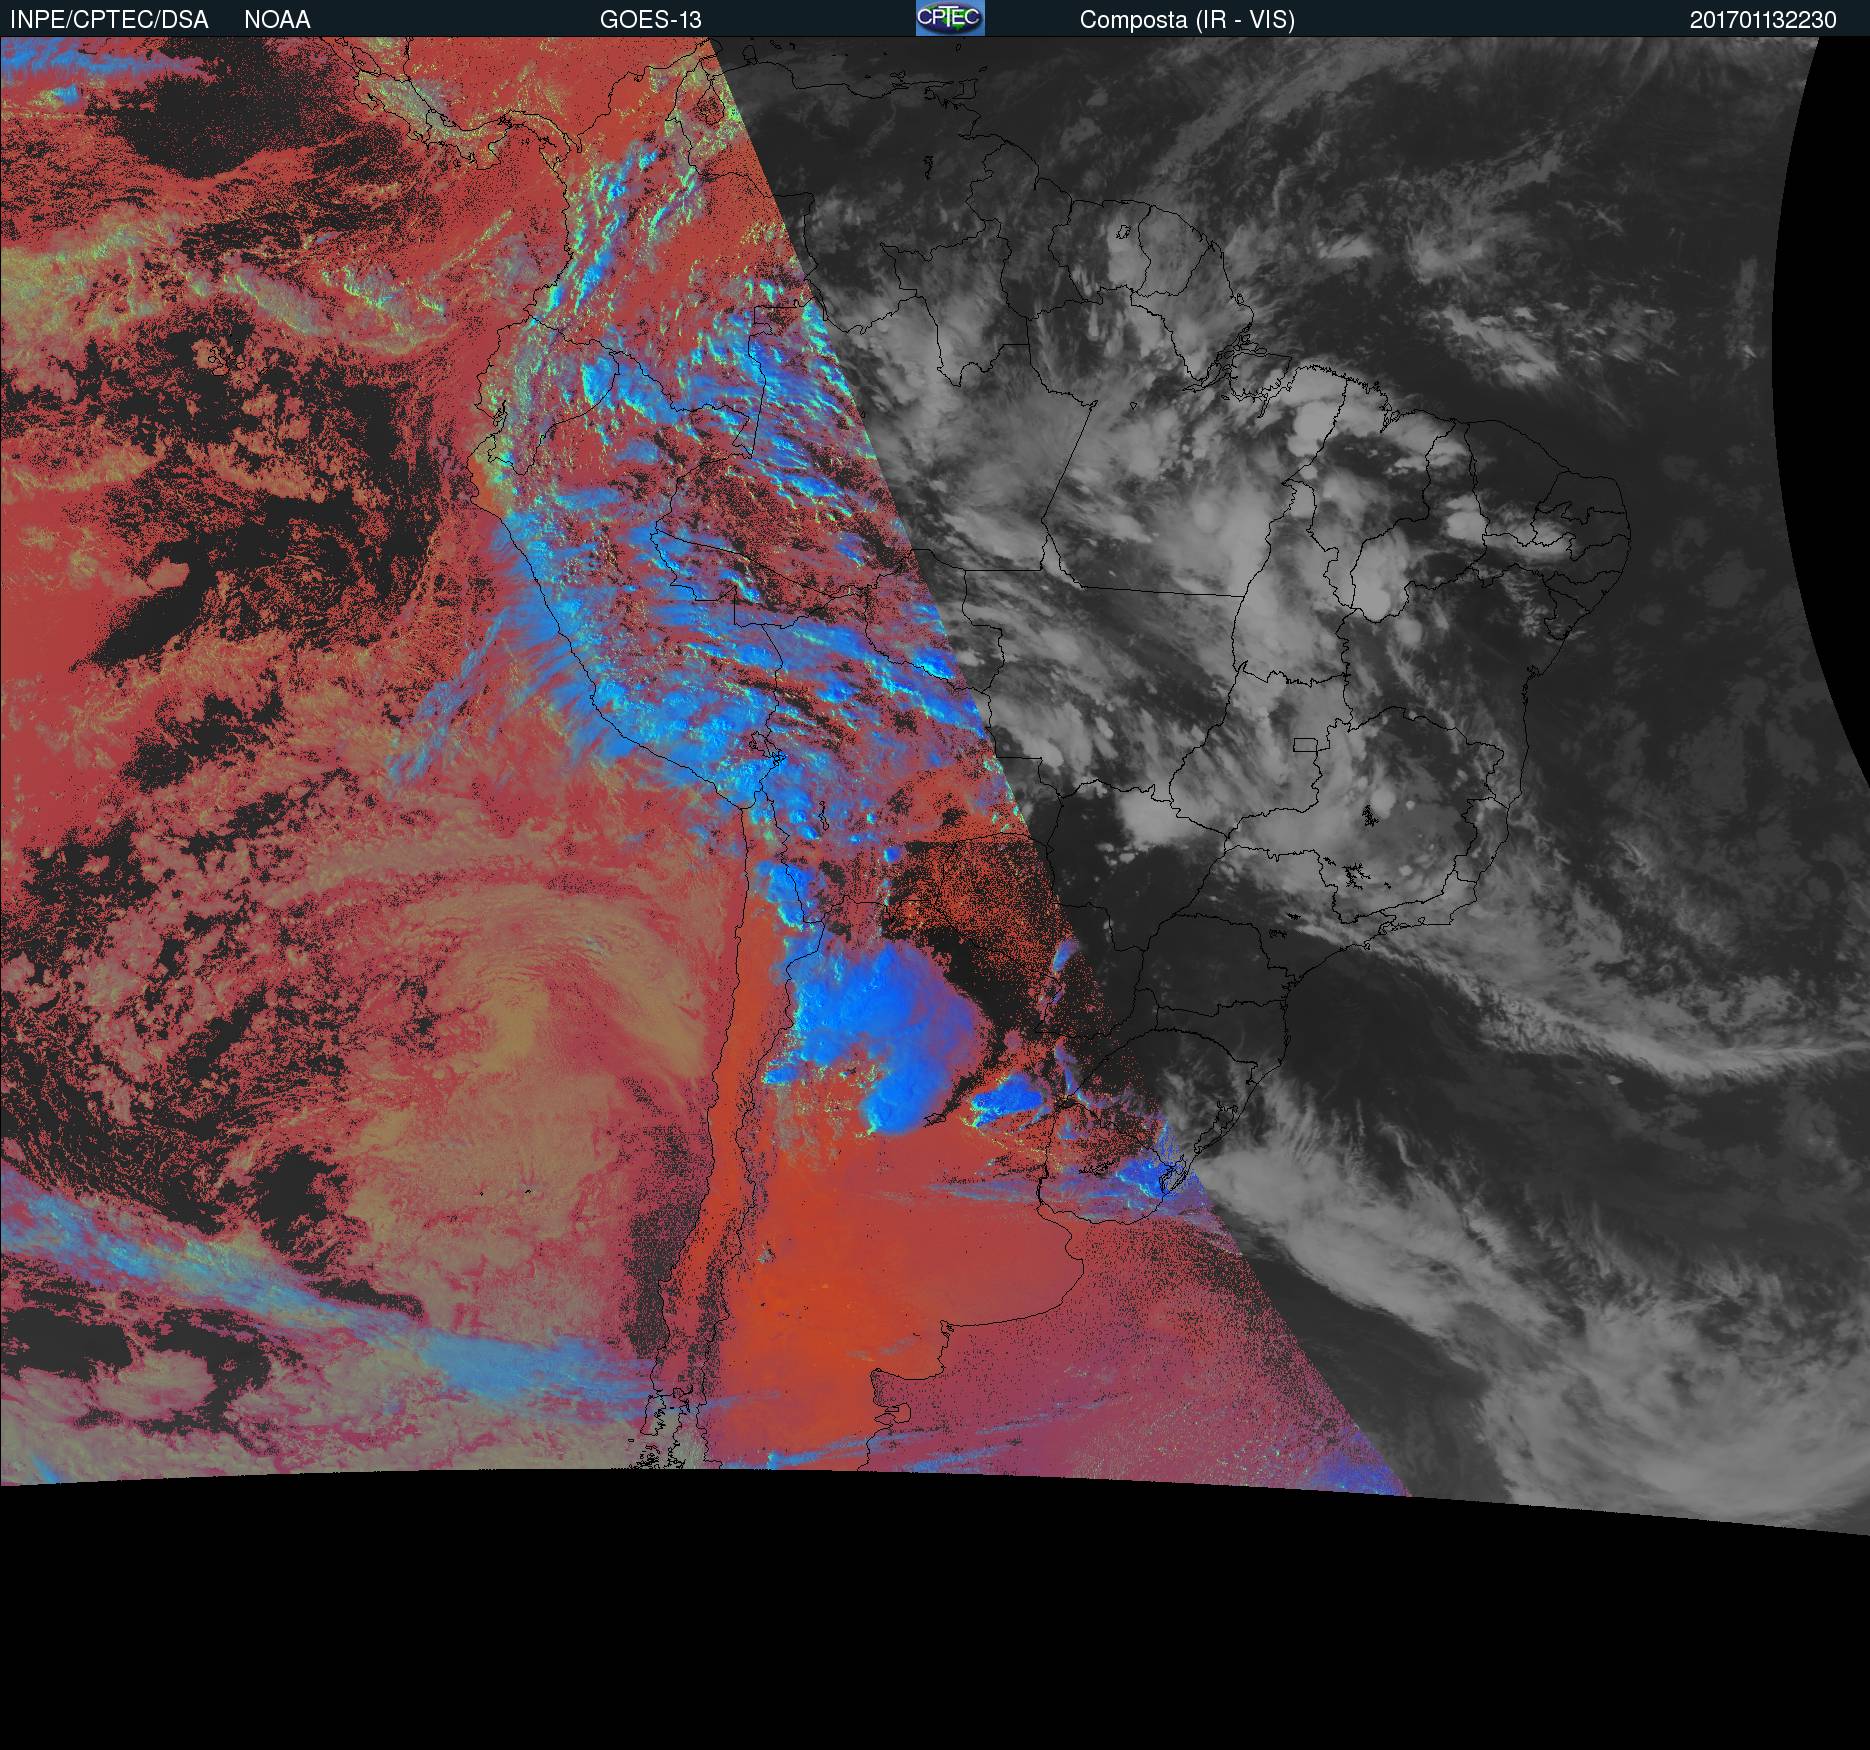Image resolution: width=1870 pixels, height=1750 pixels.
Task: Click the GOES-13 satellite label
Action: 650,20
